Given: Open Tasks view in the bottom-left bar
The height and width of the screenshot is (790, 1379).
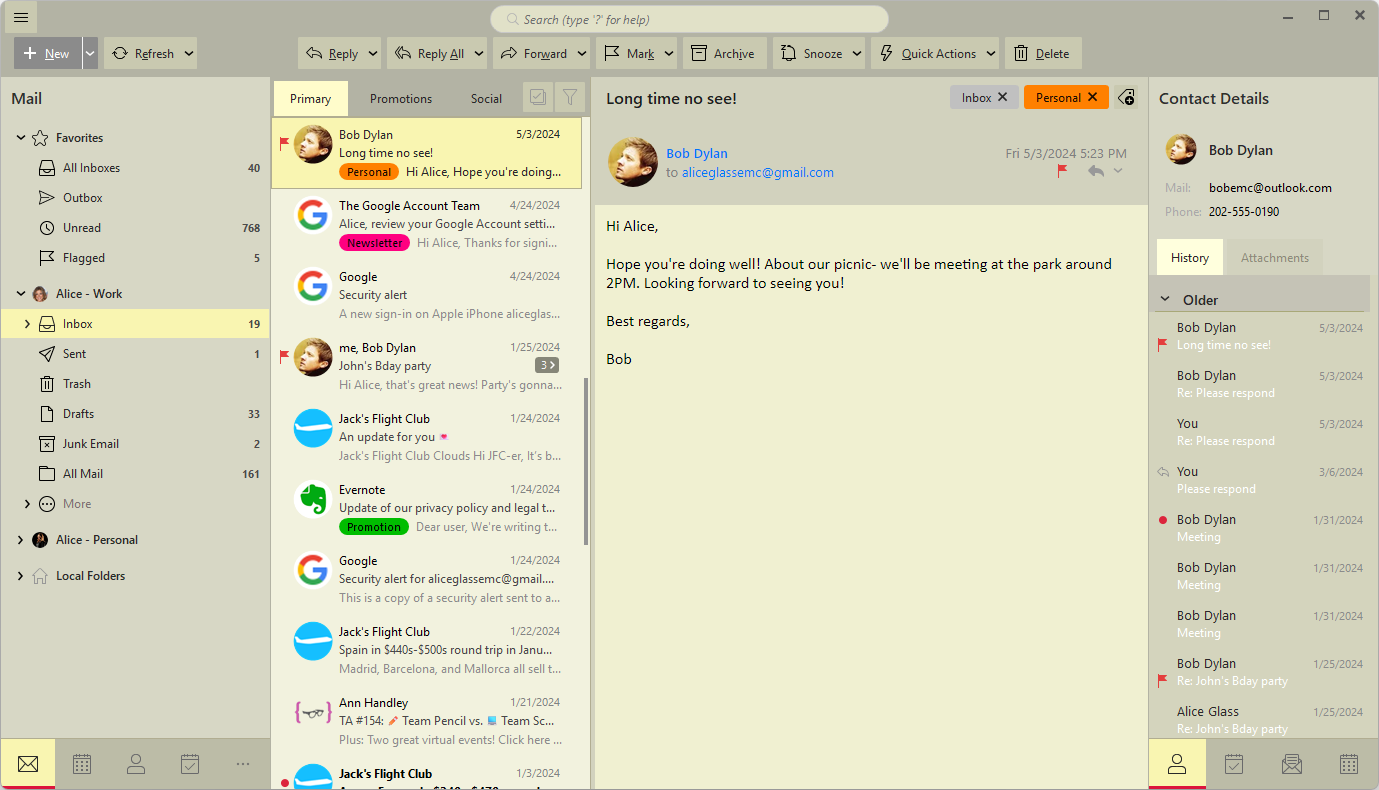Looking at the screenshot, I should tap(190, 764).
